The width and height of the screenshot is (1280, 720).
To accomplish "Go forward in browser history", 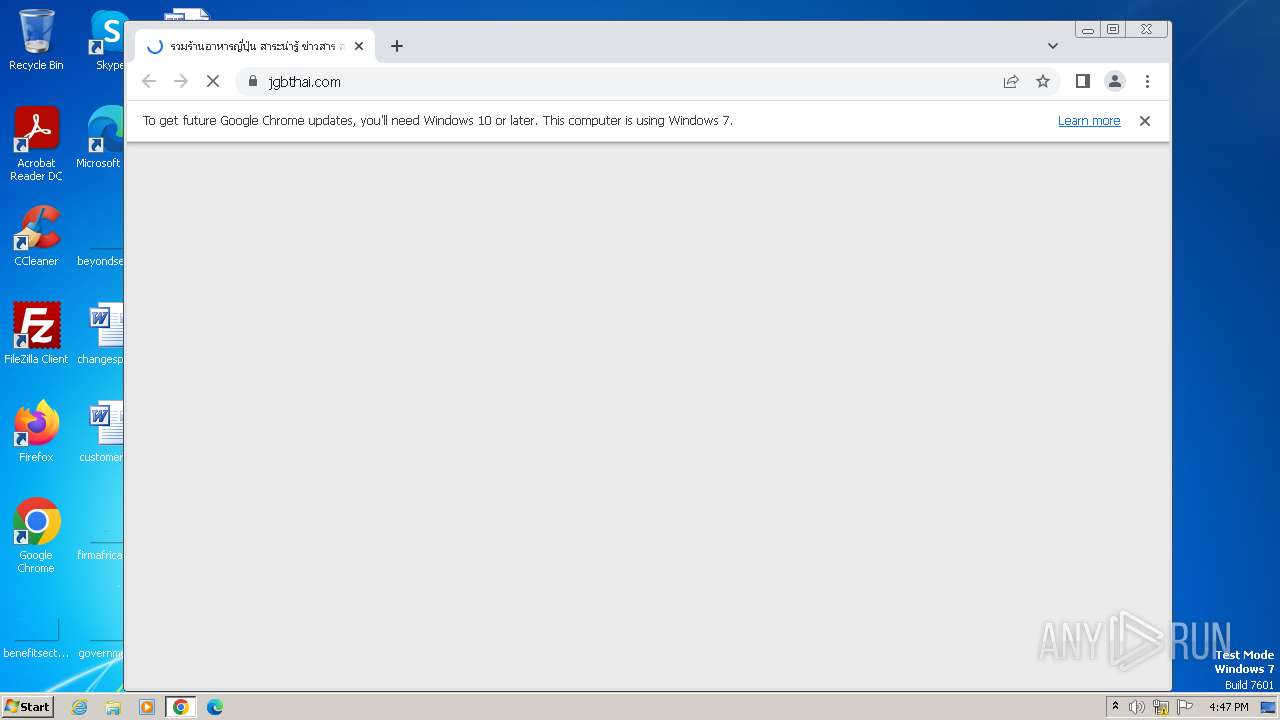I will 181,81.
